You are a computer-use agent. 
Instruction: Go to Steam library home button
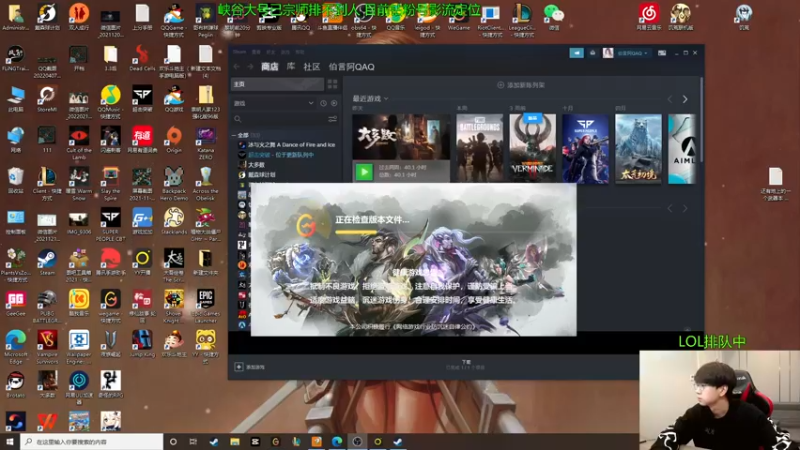point(278,84)
